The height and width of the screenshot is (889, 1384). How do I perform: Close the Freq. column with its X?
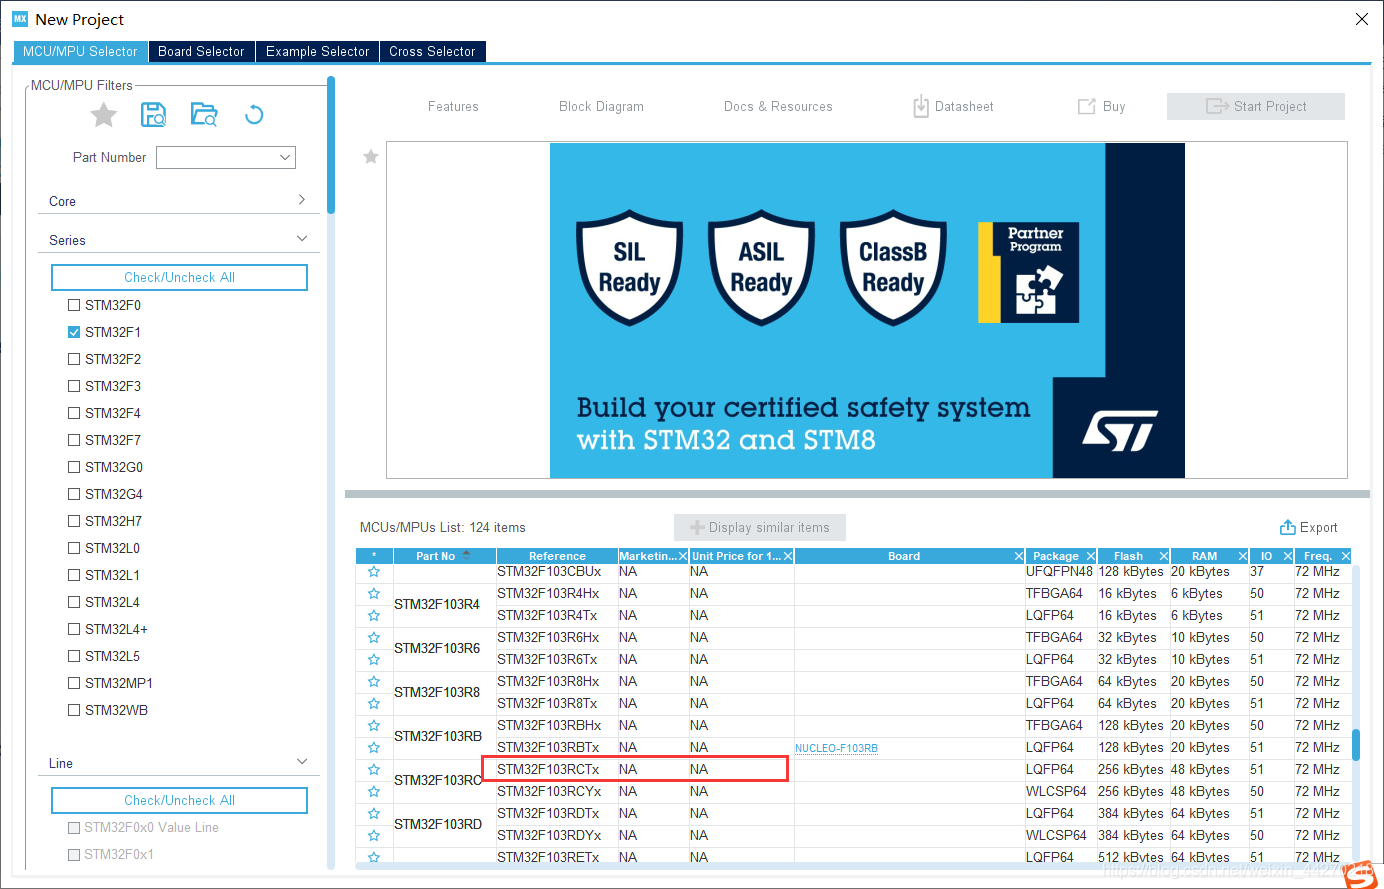[x=1346, y=556]
